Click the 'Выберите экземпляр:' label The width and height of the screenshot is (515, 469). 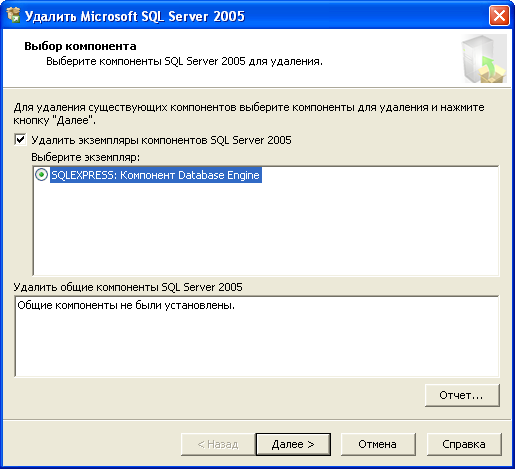86,157
